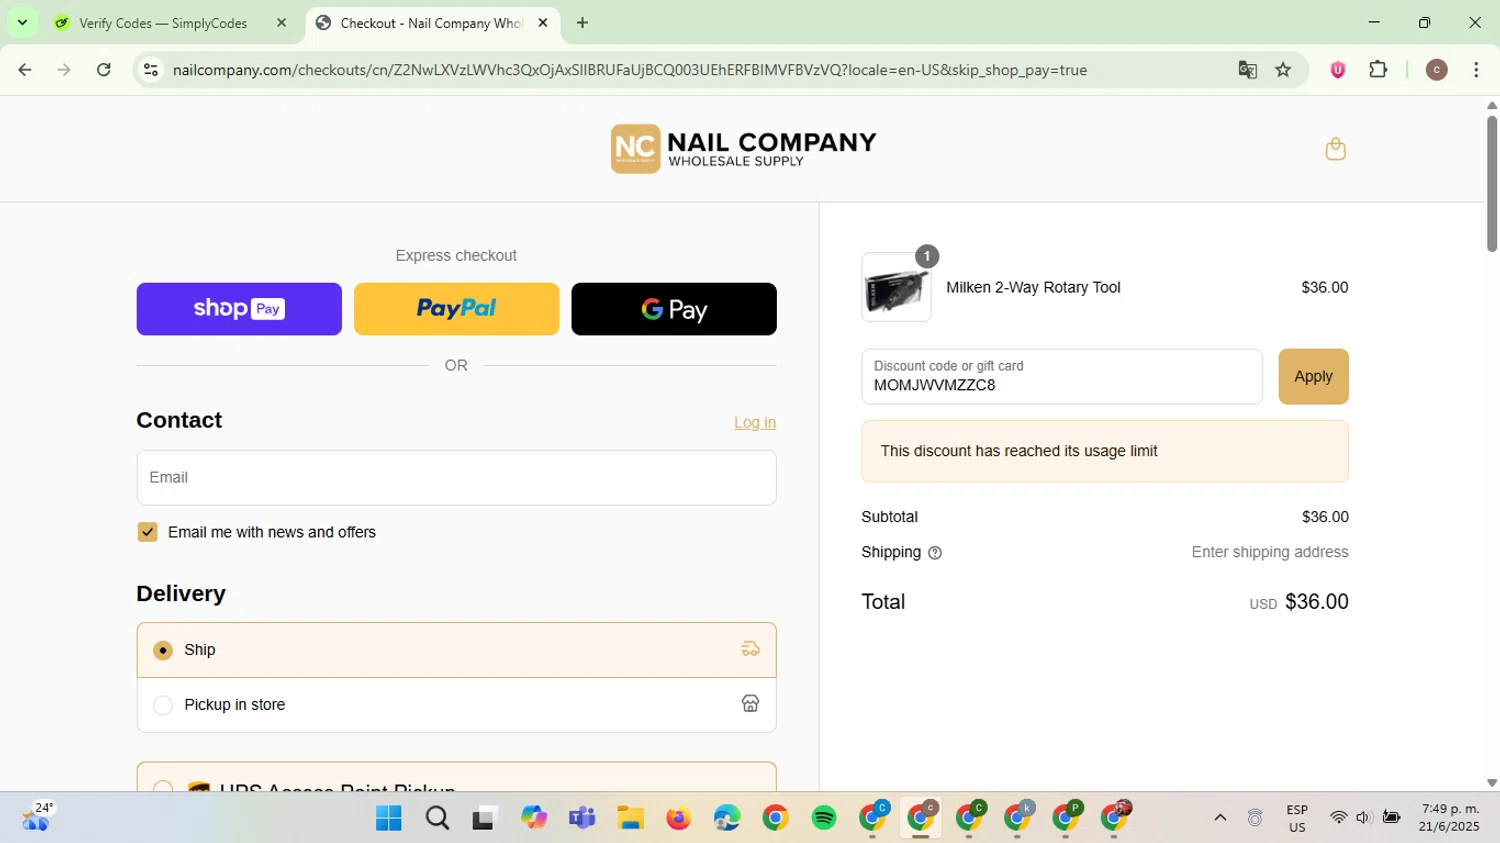Open taskbar clock 7:49 p. m.
This screenshot has width=1500, height=843.
click(x=1449, y=818)
